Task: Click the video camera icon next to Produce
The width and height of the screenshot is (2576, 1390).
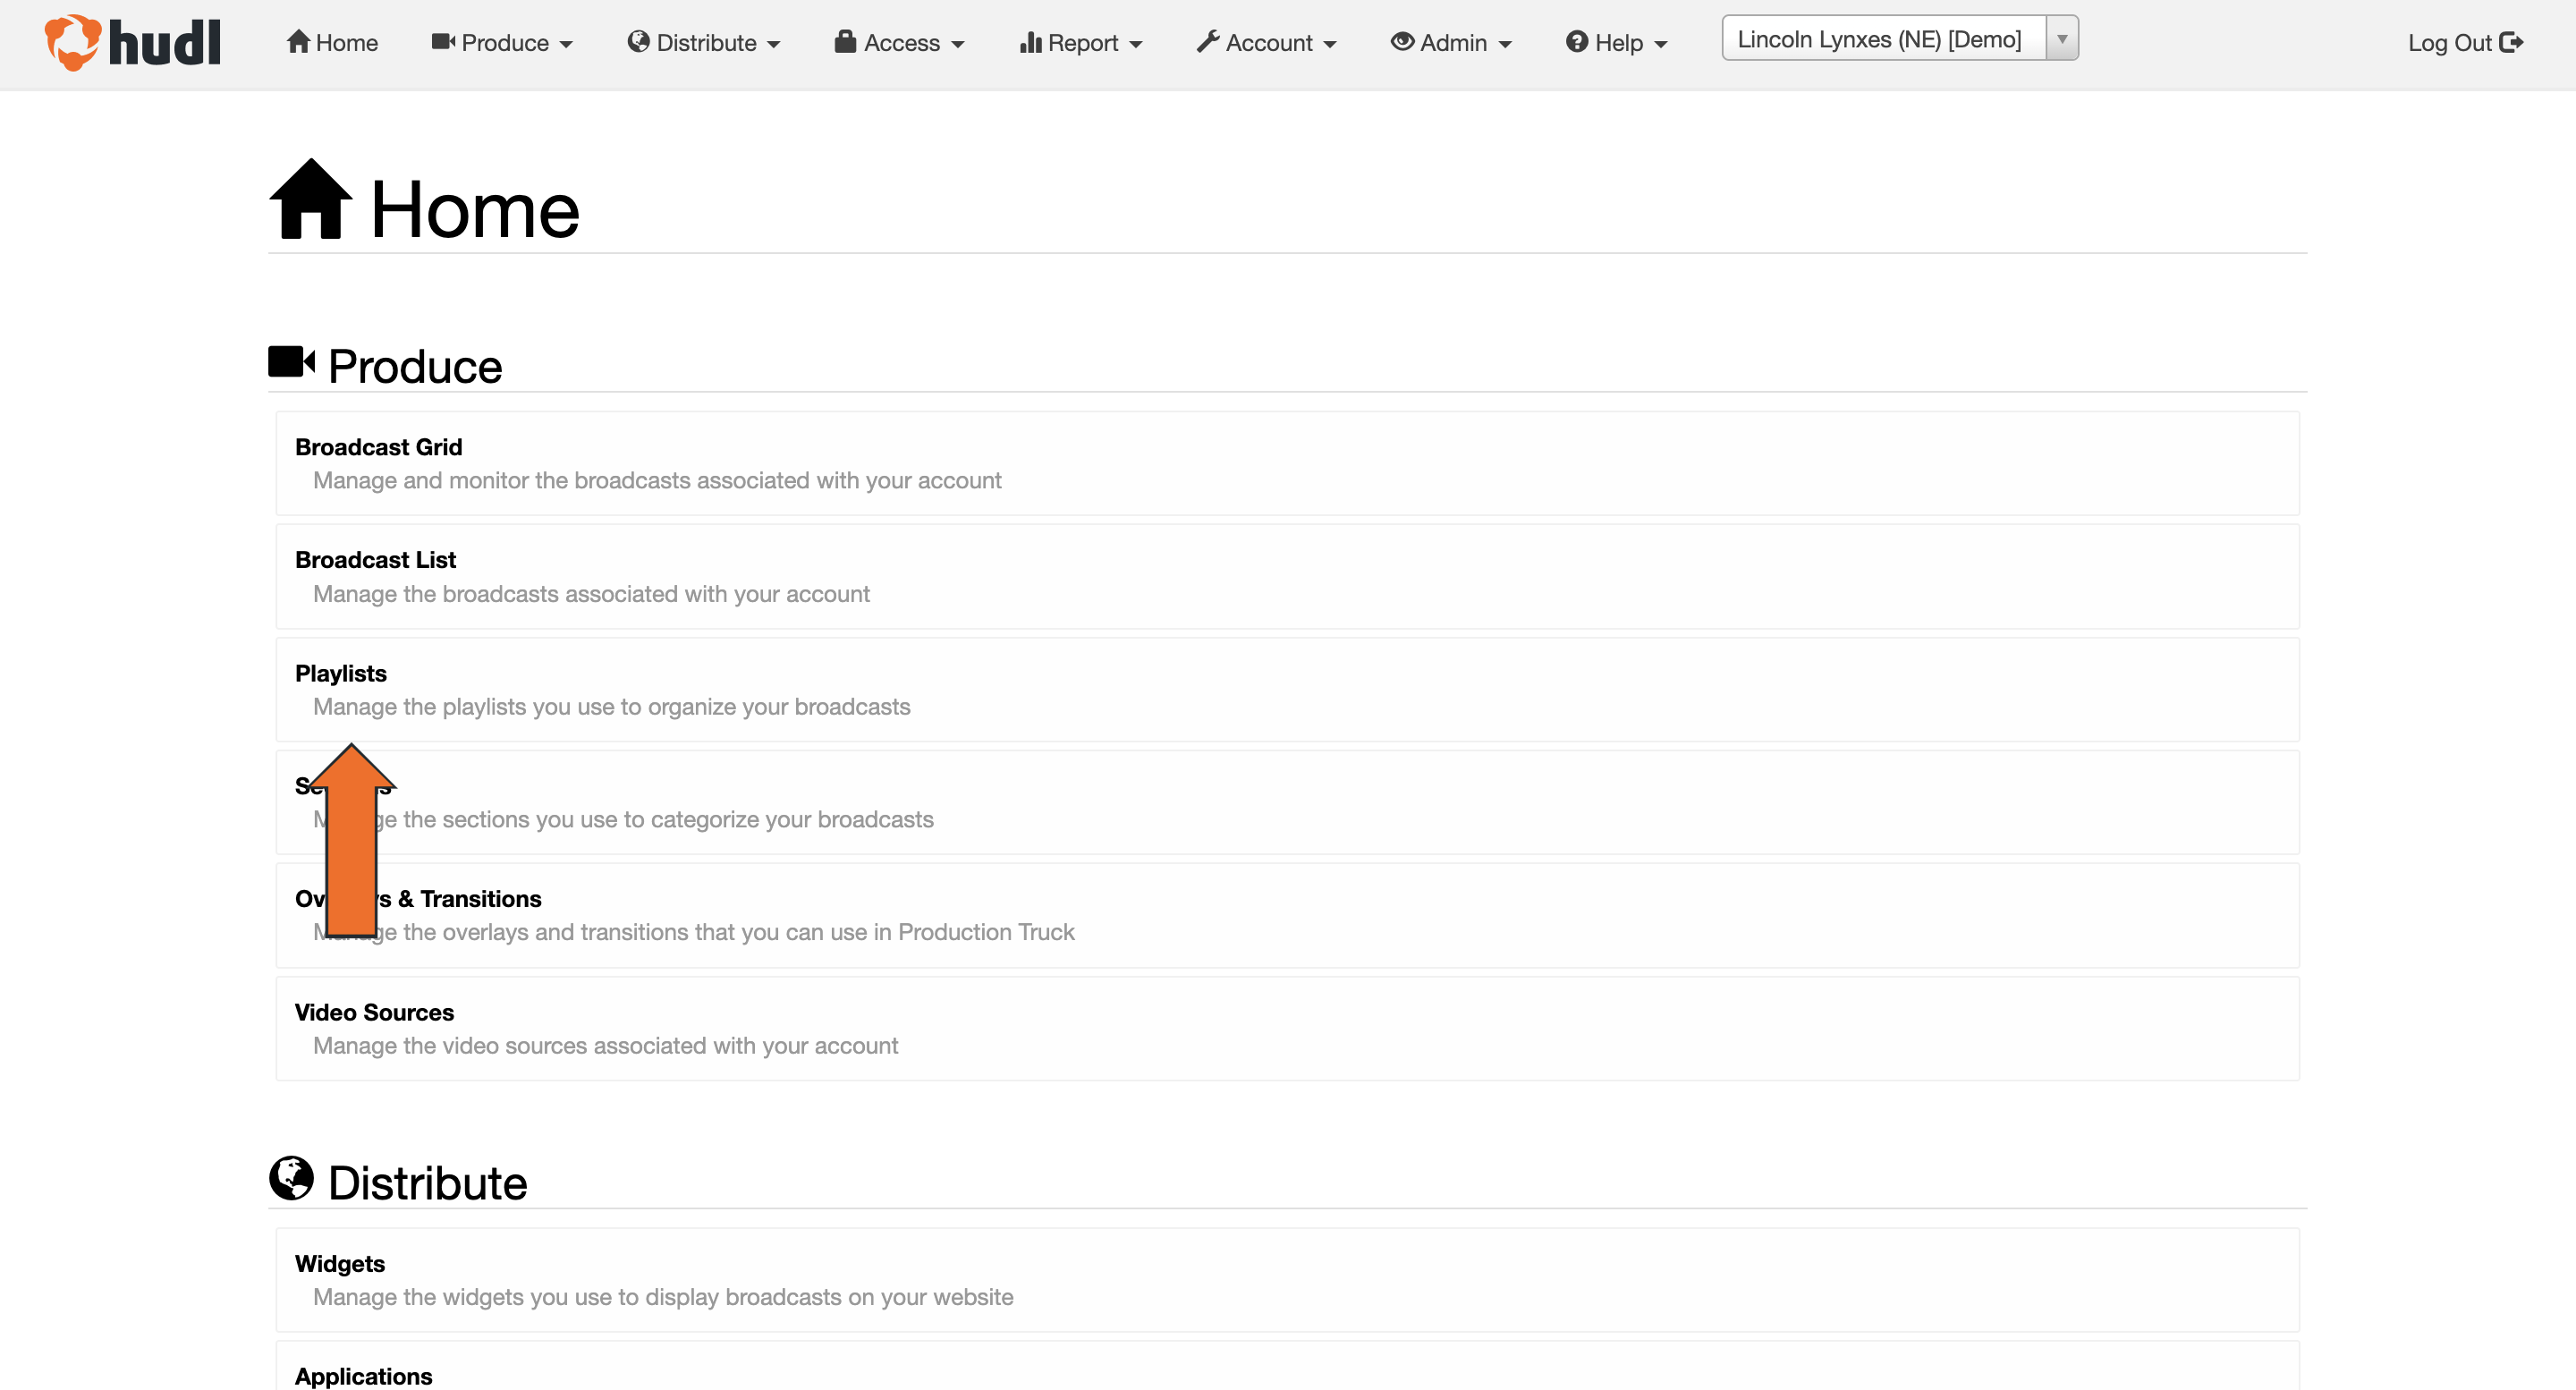Action: click(x=443, y=41)
